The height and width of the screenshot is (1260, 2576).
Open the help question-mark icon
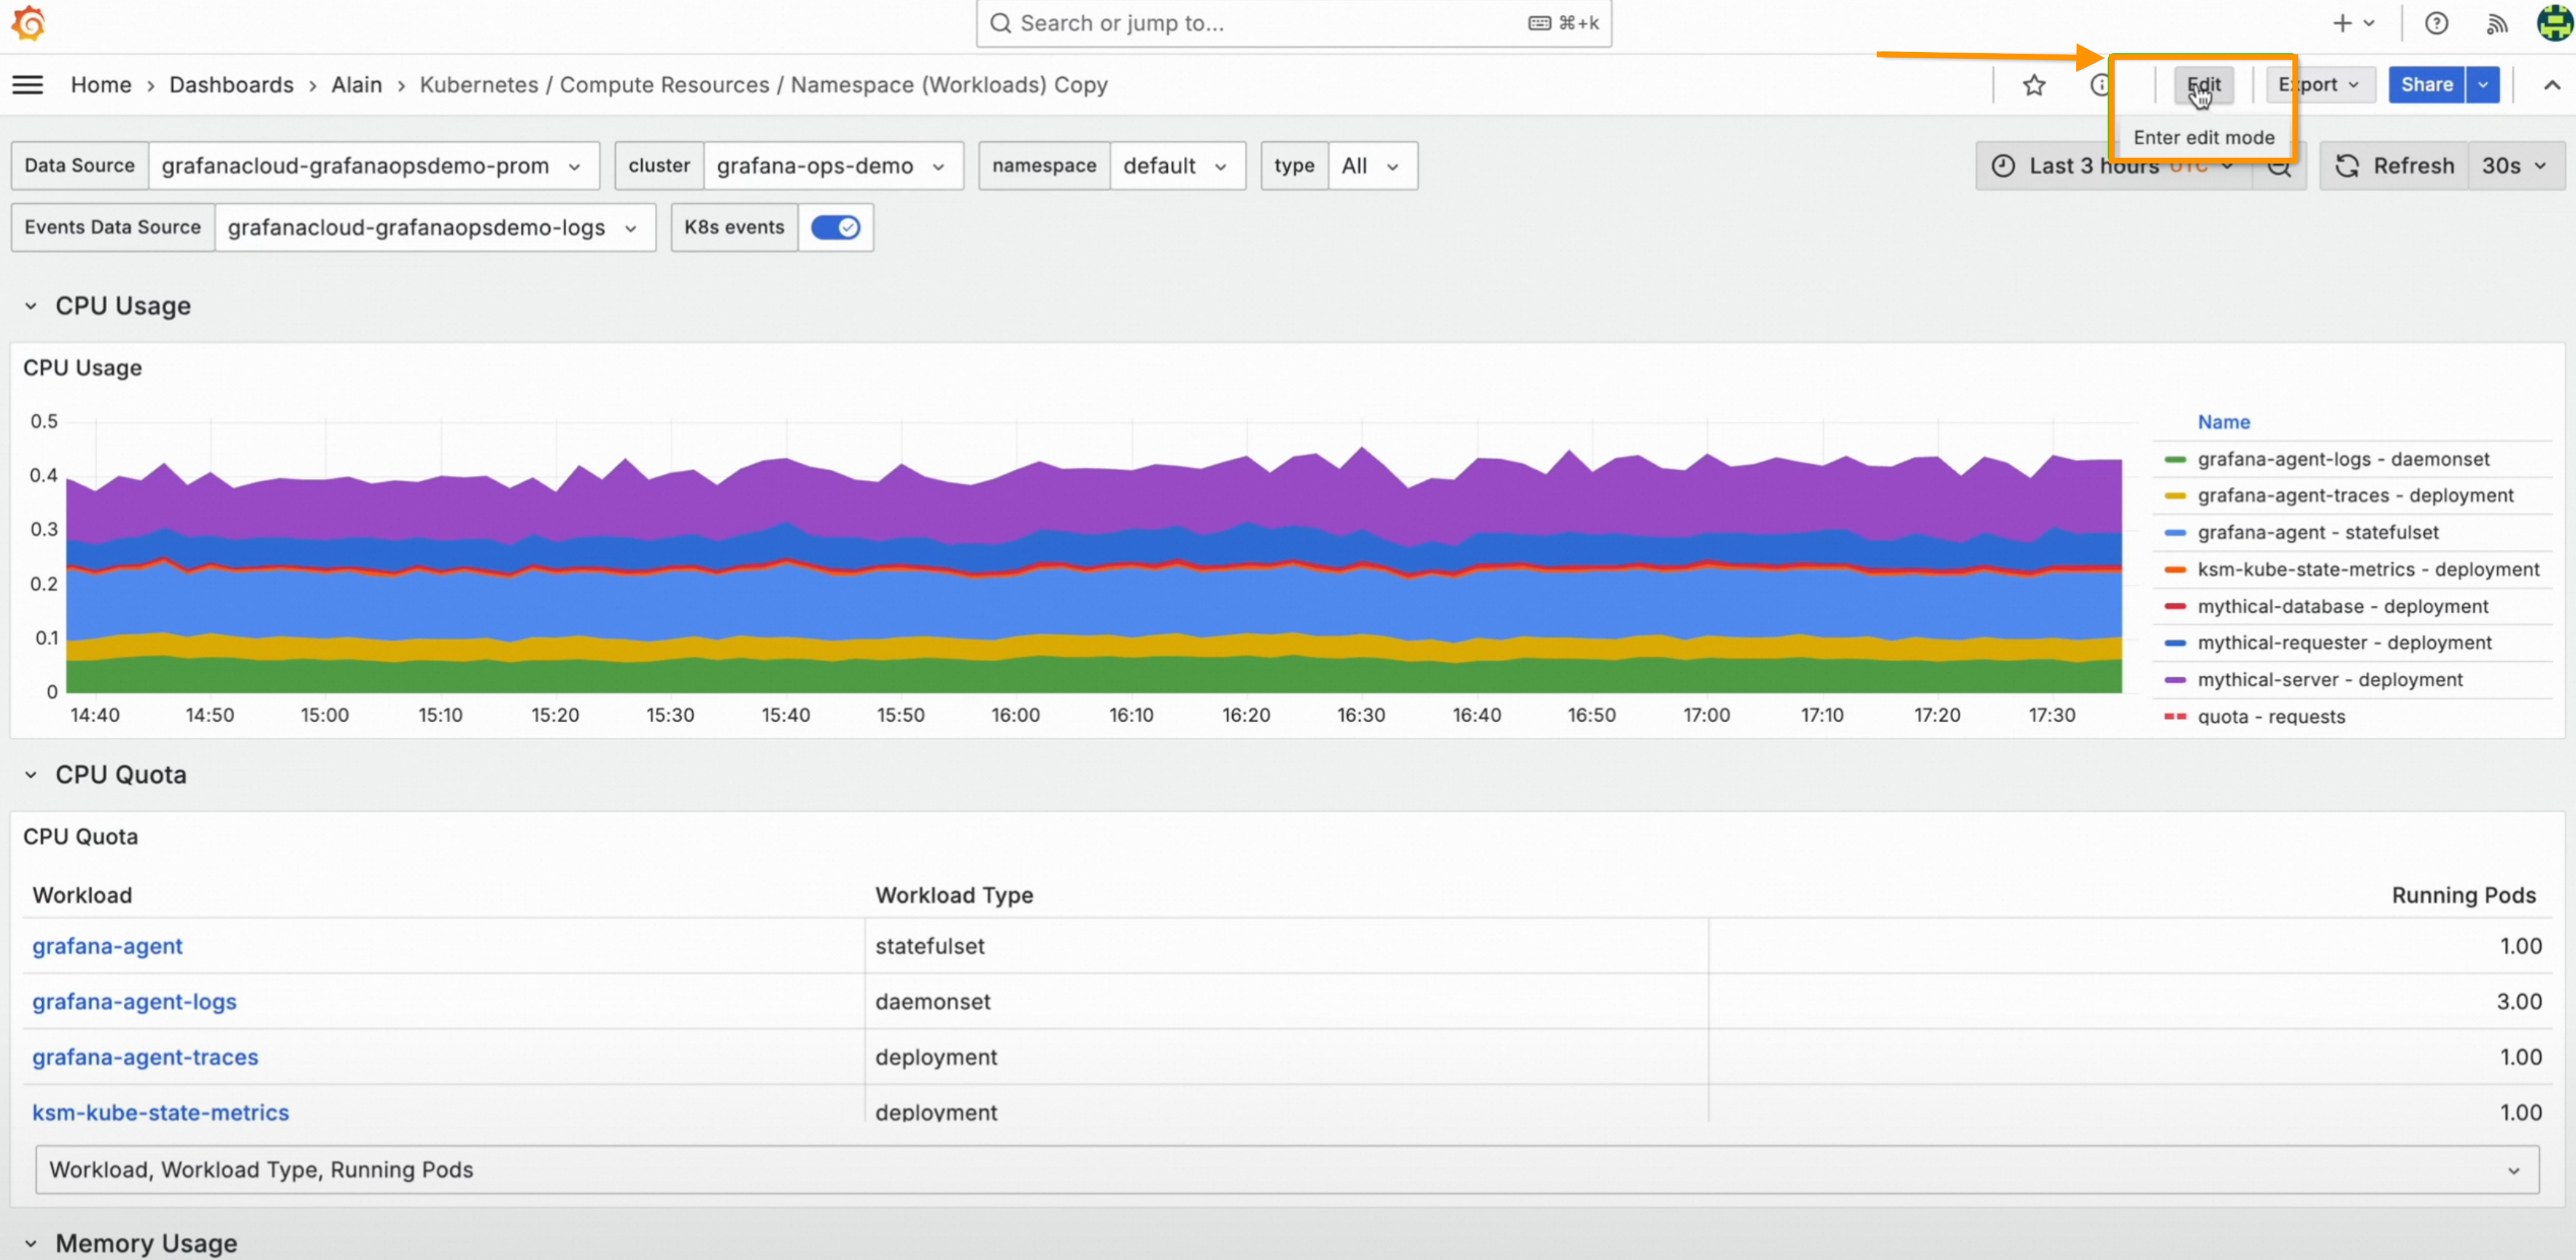click(x=2436, y=23)
